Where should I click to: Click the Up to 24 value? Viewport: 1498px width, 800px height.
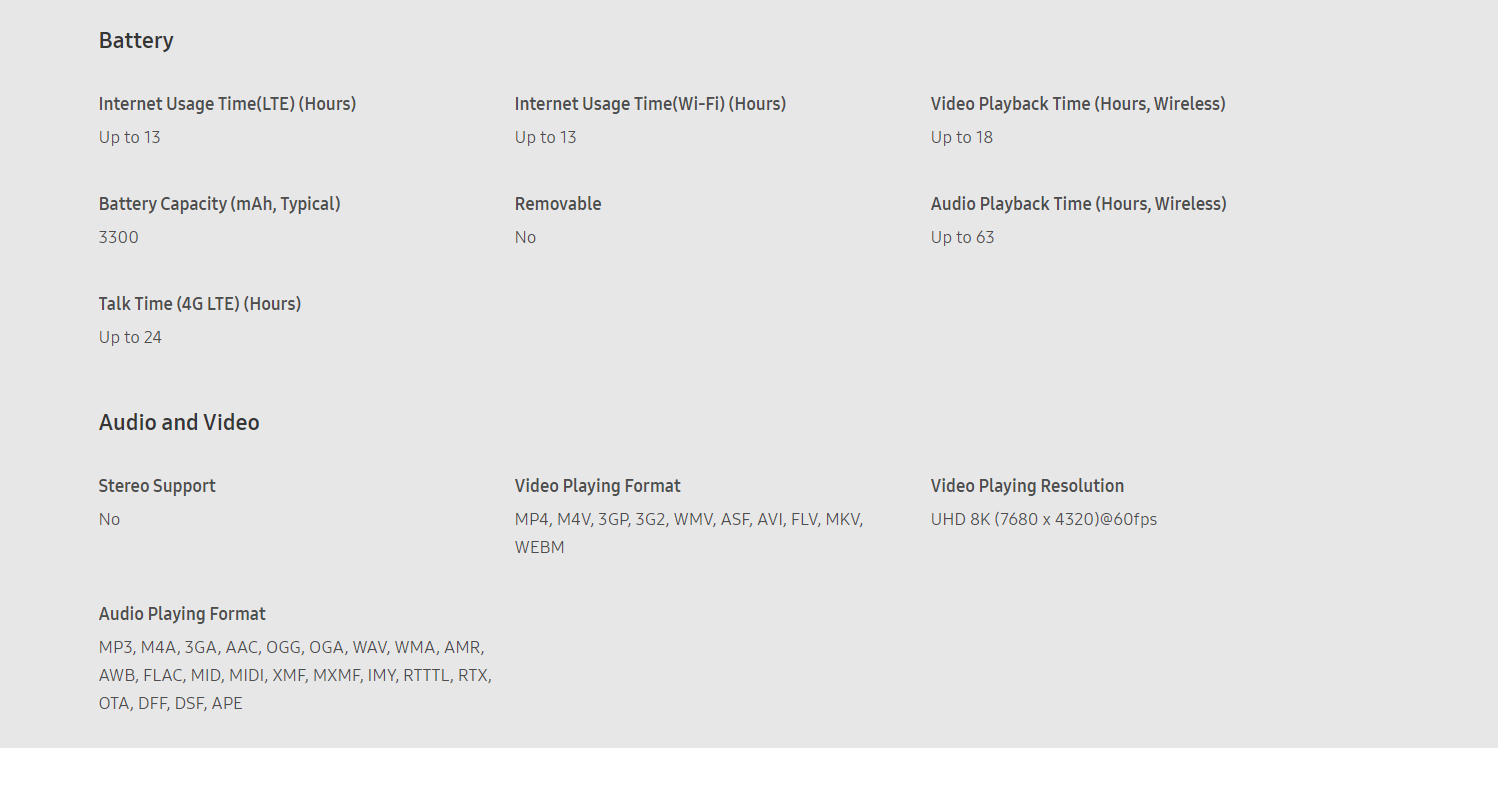coord(130,337)
